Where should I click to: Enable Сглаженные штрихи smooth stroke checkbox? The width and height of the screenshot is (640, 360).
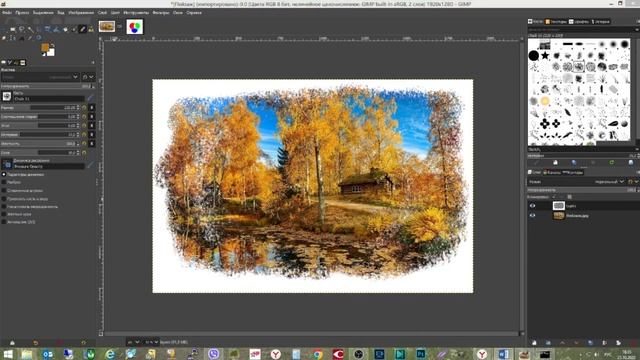coord(4,191)
